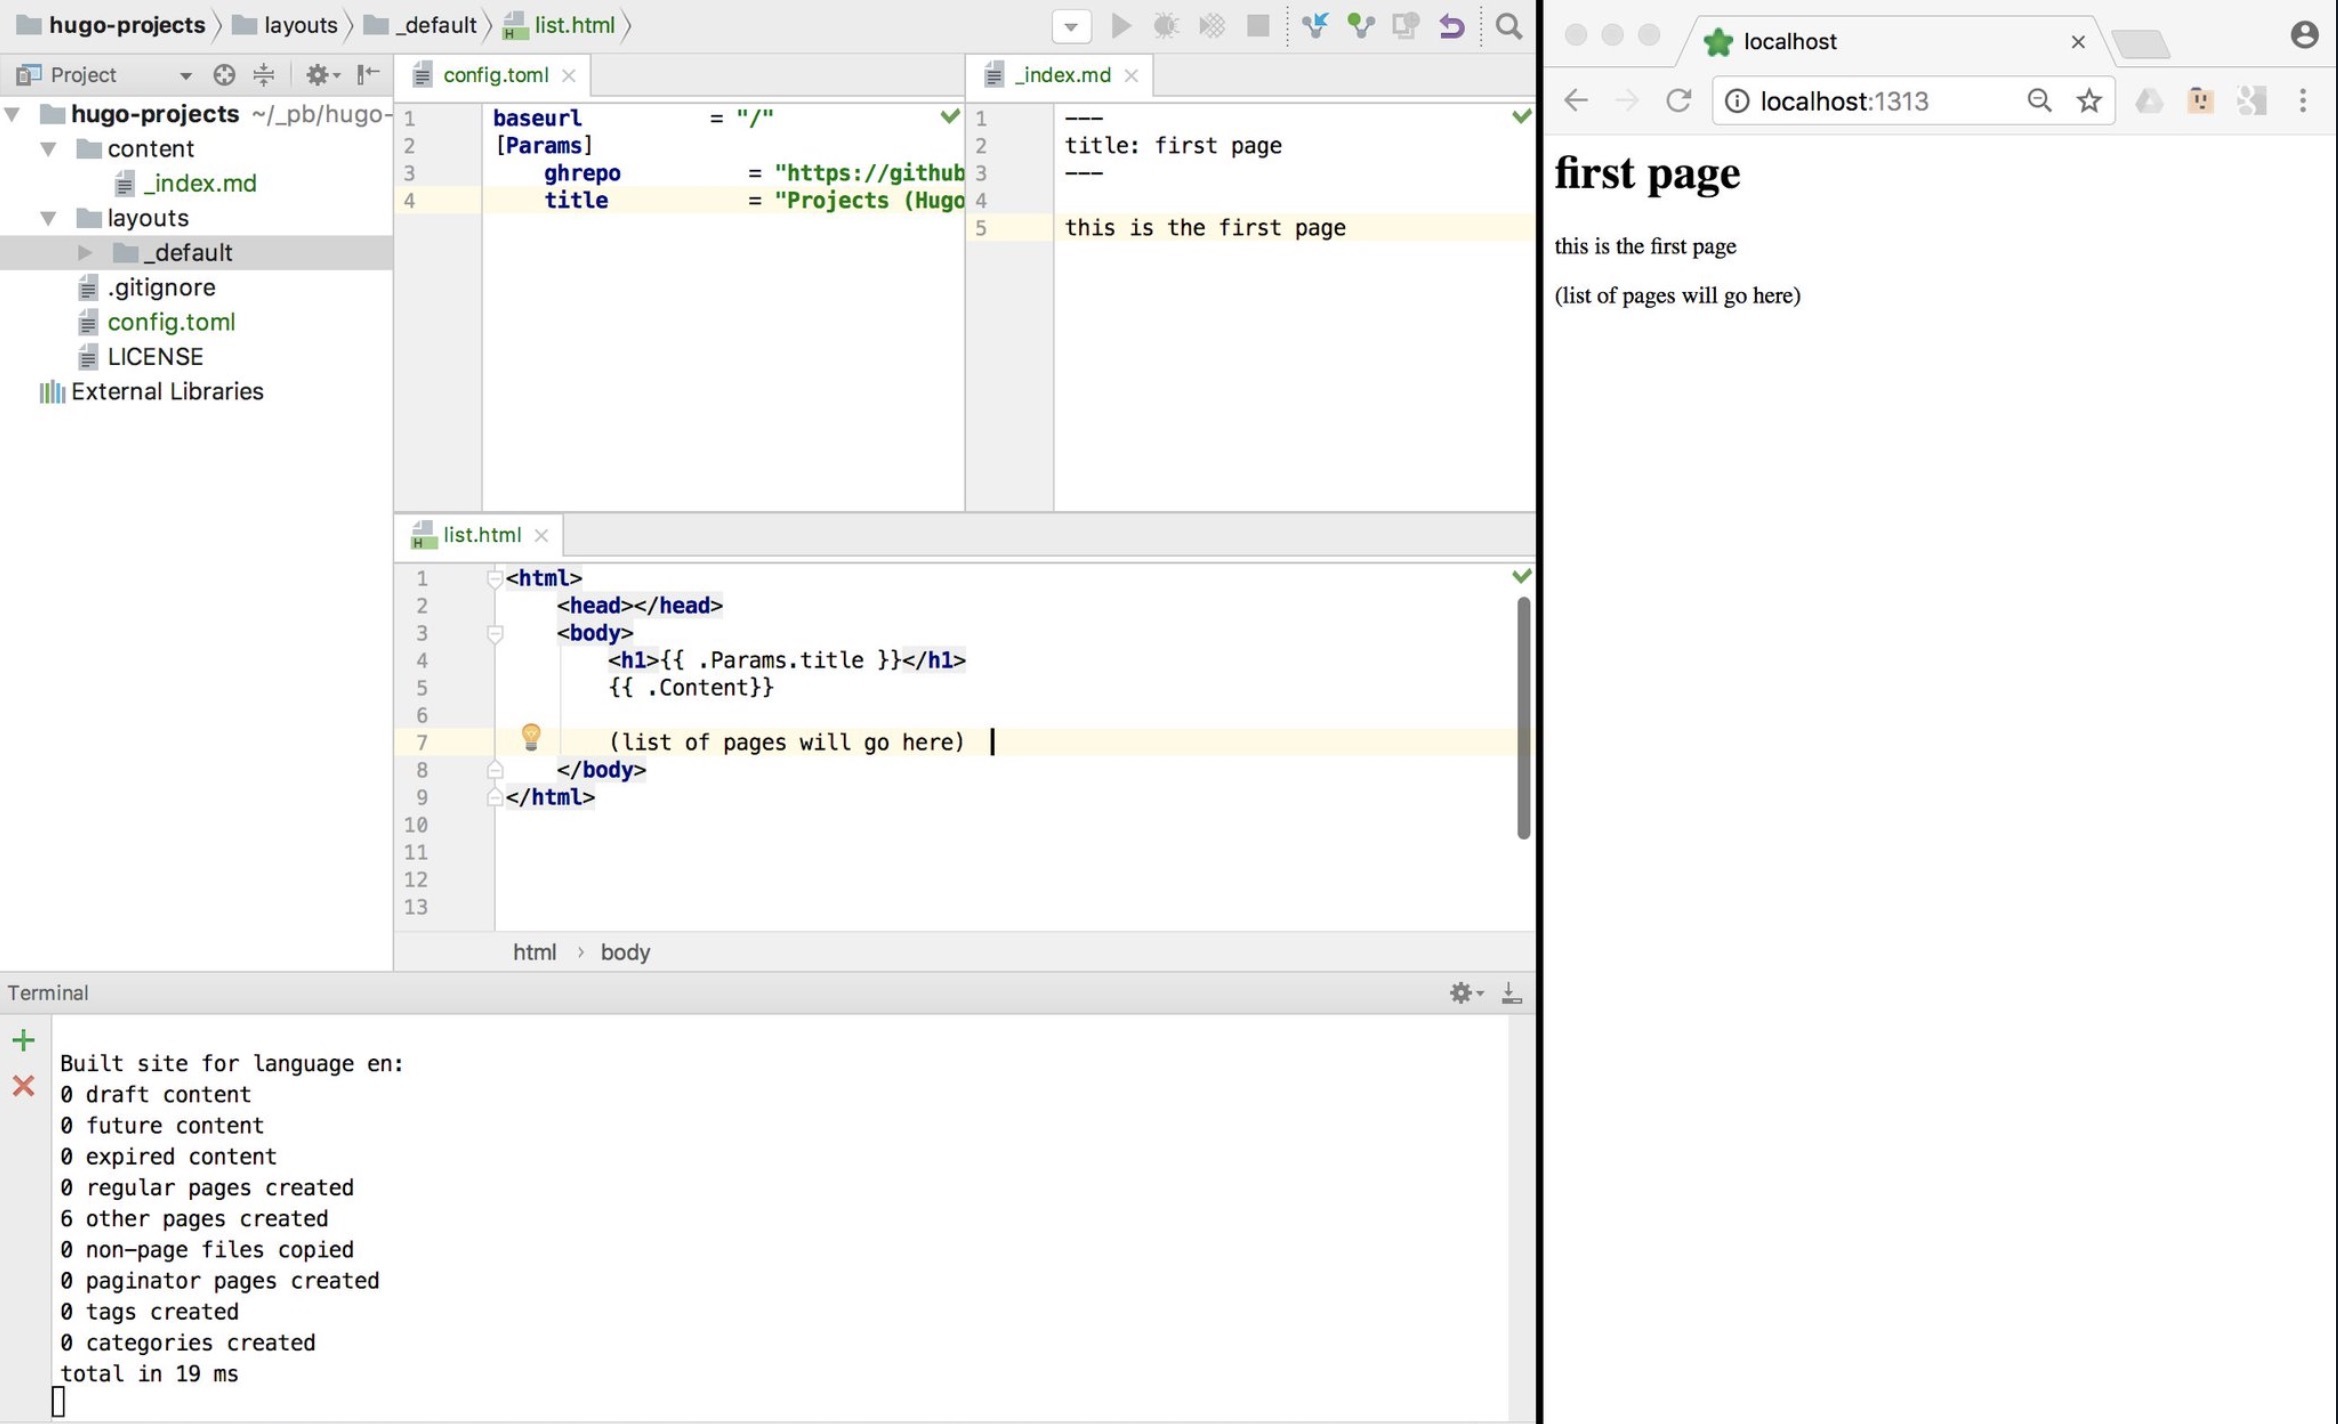Image resolution: width=2338 pixels, height=1424 pixels.
Task: Open Search Everywhere magnifier icon
Action: click(x=1508, y=26)
